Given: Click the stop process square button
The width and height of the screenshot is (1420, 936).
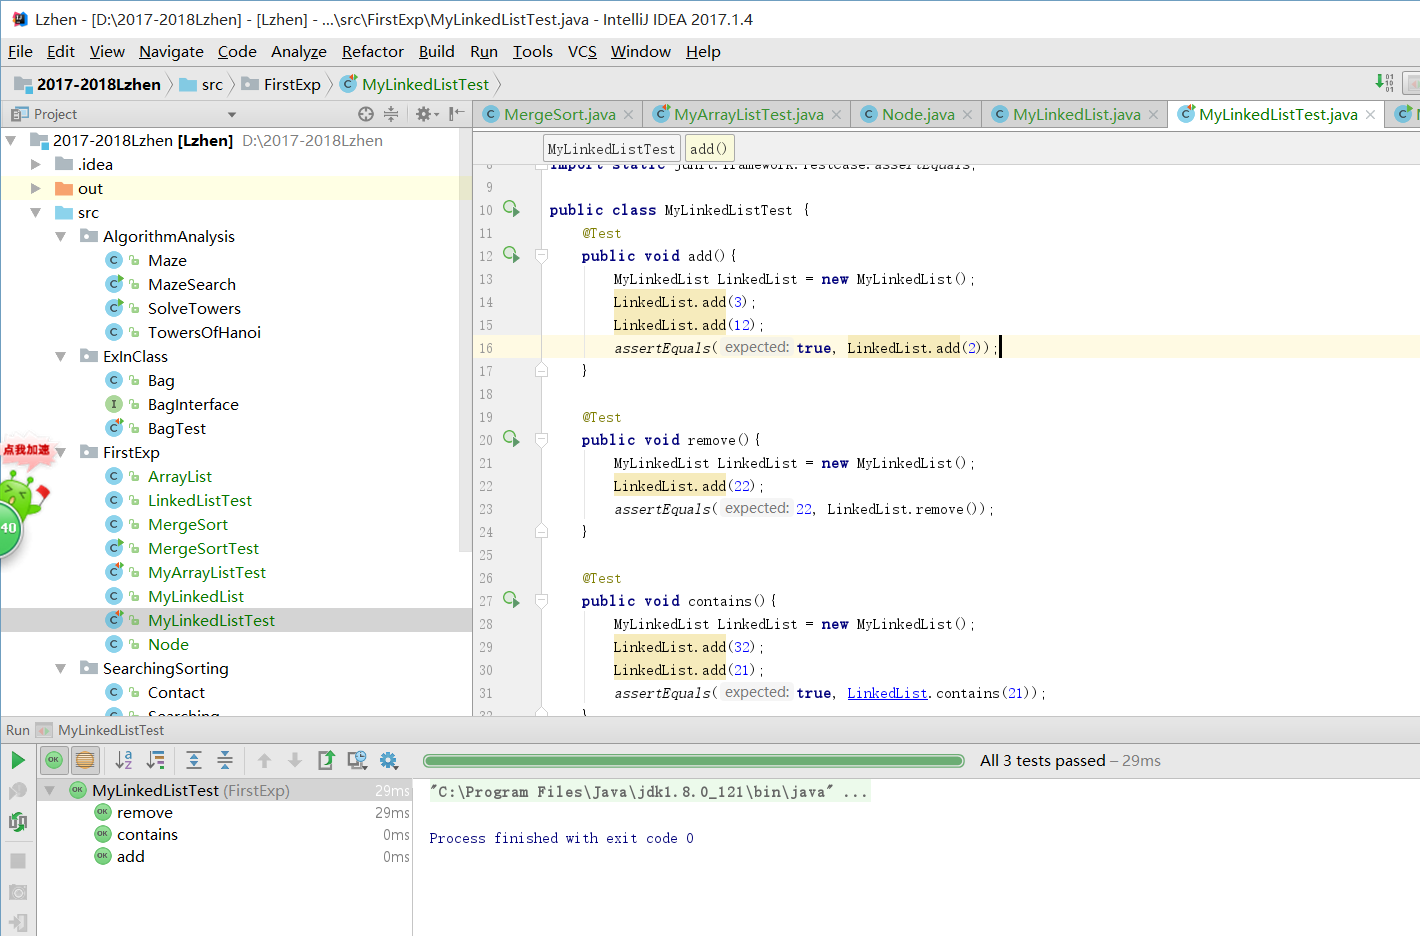Looking at the screenshot, I should pos(18,860).
